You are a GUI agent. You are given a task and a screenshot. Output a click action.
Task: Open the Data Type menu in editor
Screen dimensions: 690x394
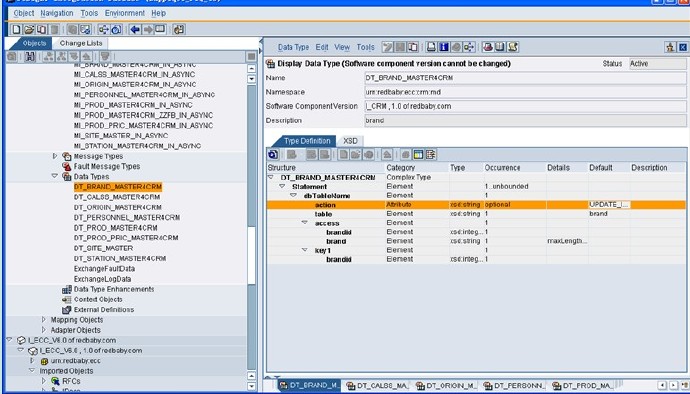pyautogui.click(x=294, y=47)
